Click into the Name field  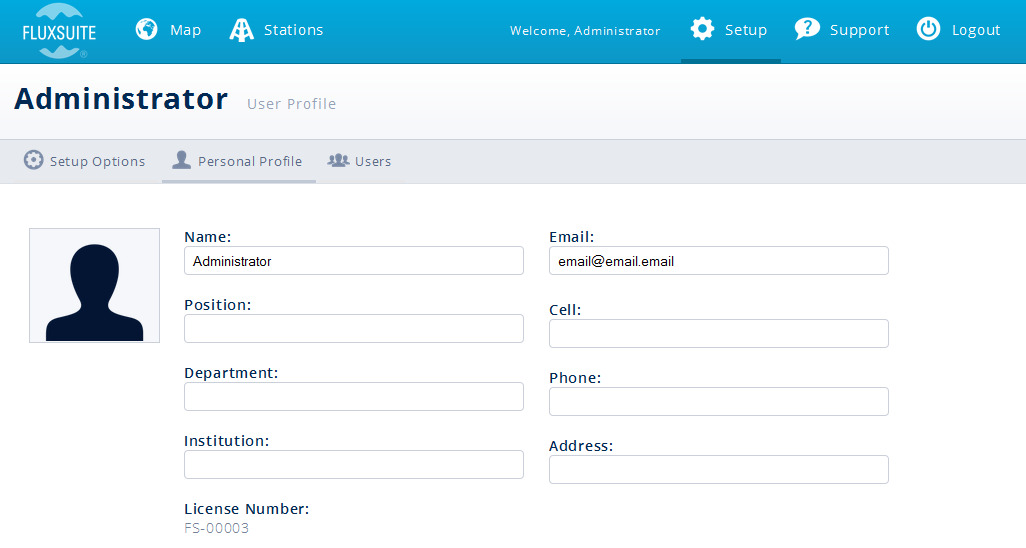point(353,261)
